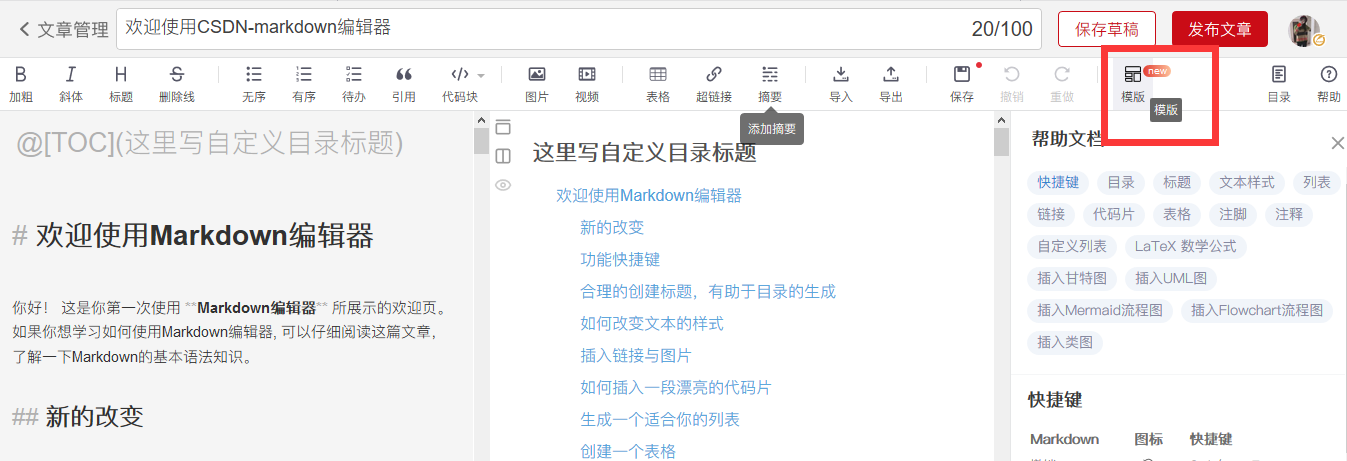
Task: Insert ordered list (有序)
Action: (x=304, y=84)
